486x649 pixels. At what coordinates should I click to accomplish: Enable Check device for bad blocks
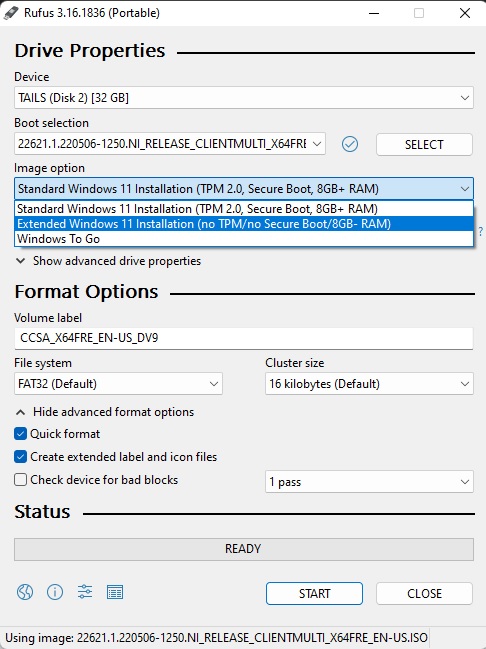click(20, 480)
